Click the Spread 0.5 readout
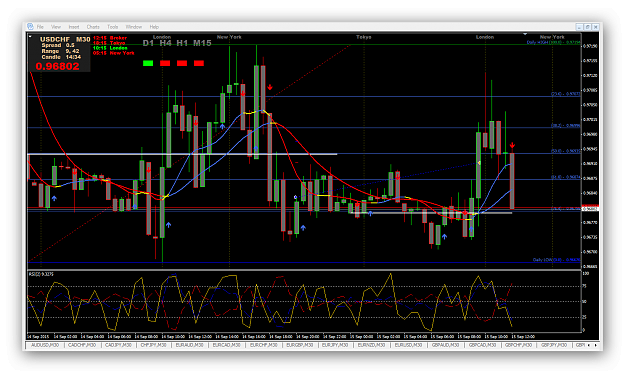625x373 pixels. click(x=58, y=45)
